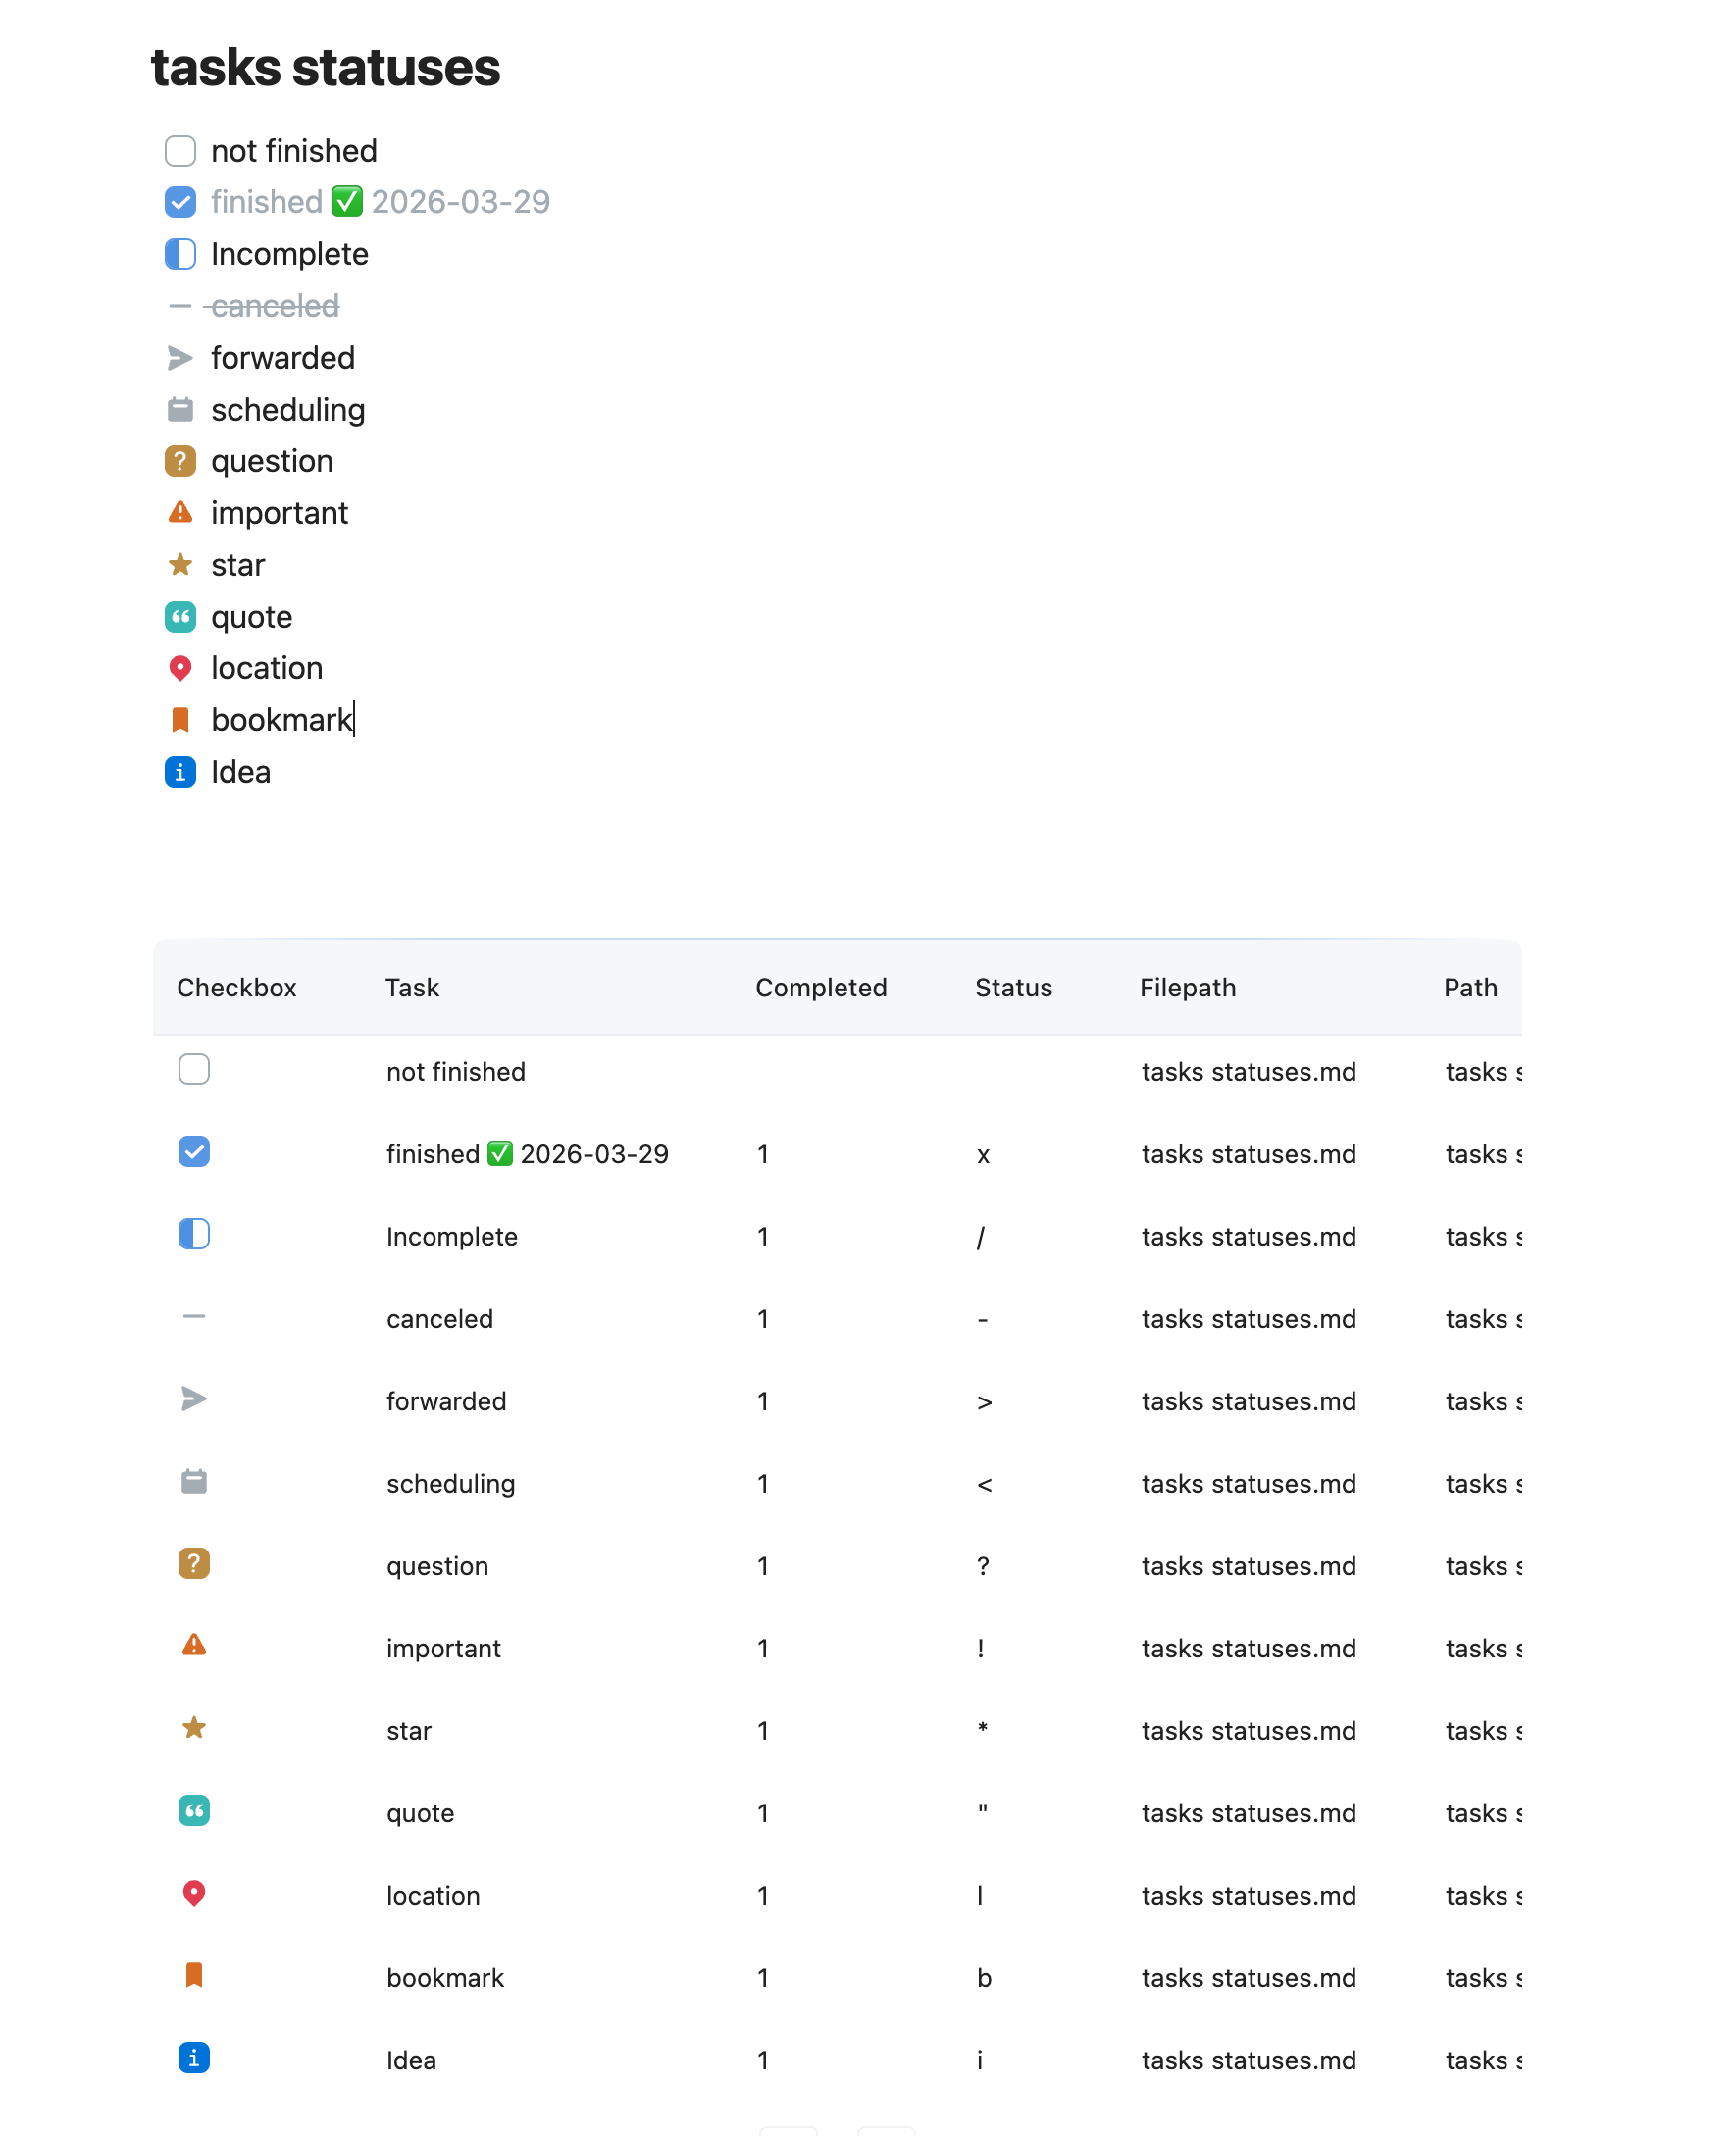Viewport: 1736px width, 2136px height.
Task: Click the scheduling calendar icon
Action: coord(180,410)
